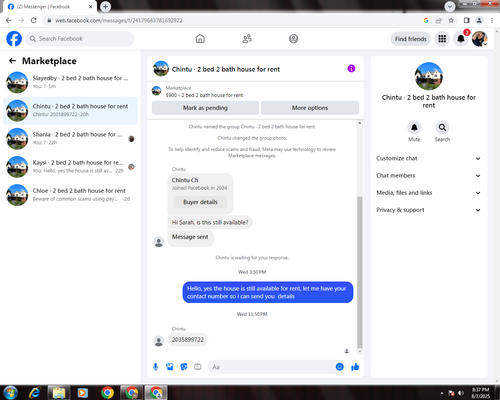The width and height of the screenshot is (500, 400).
Task: Click Mark as pending button
Action: pos(205,108)
